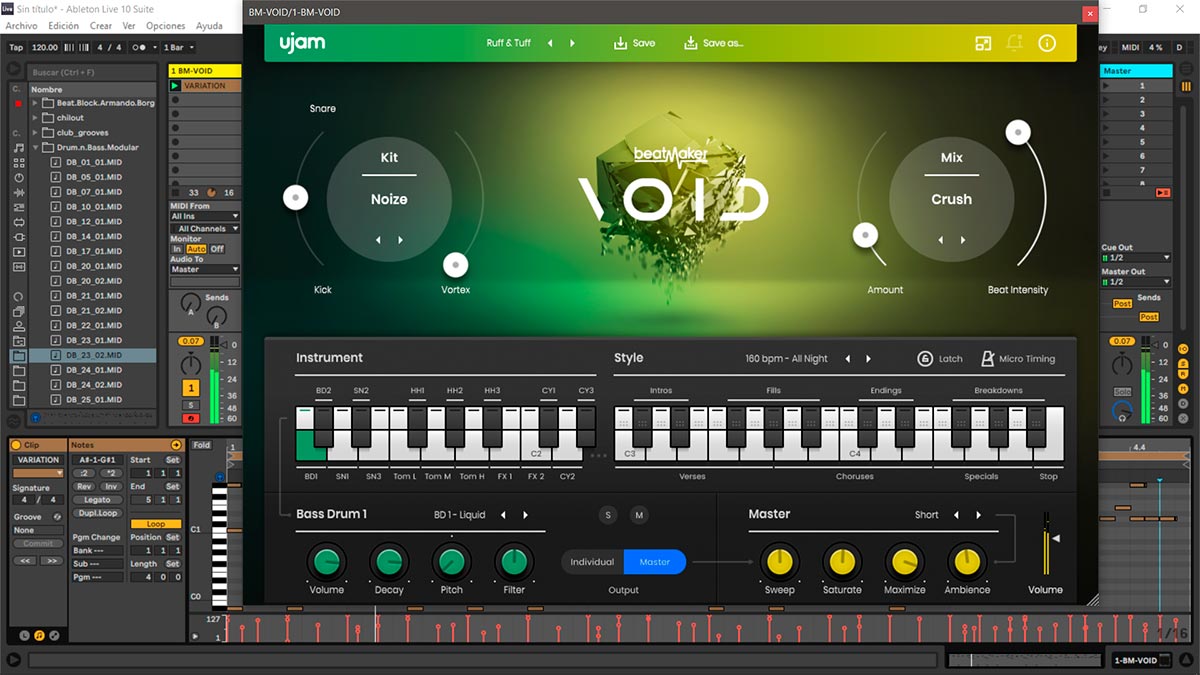Collapse the Drum.n.Bass.Modular folder
This screenshot has height=675, width=1200.
tap(35, 148)
